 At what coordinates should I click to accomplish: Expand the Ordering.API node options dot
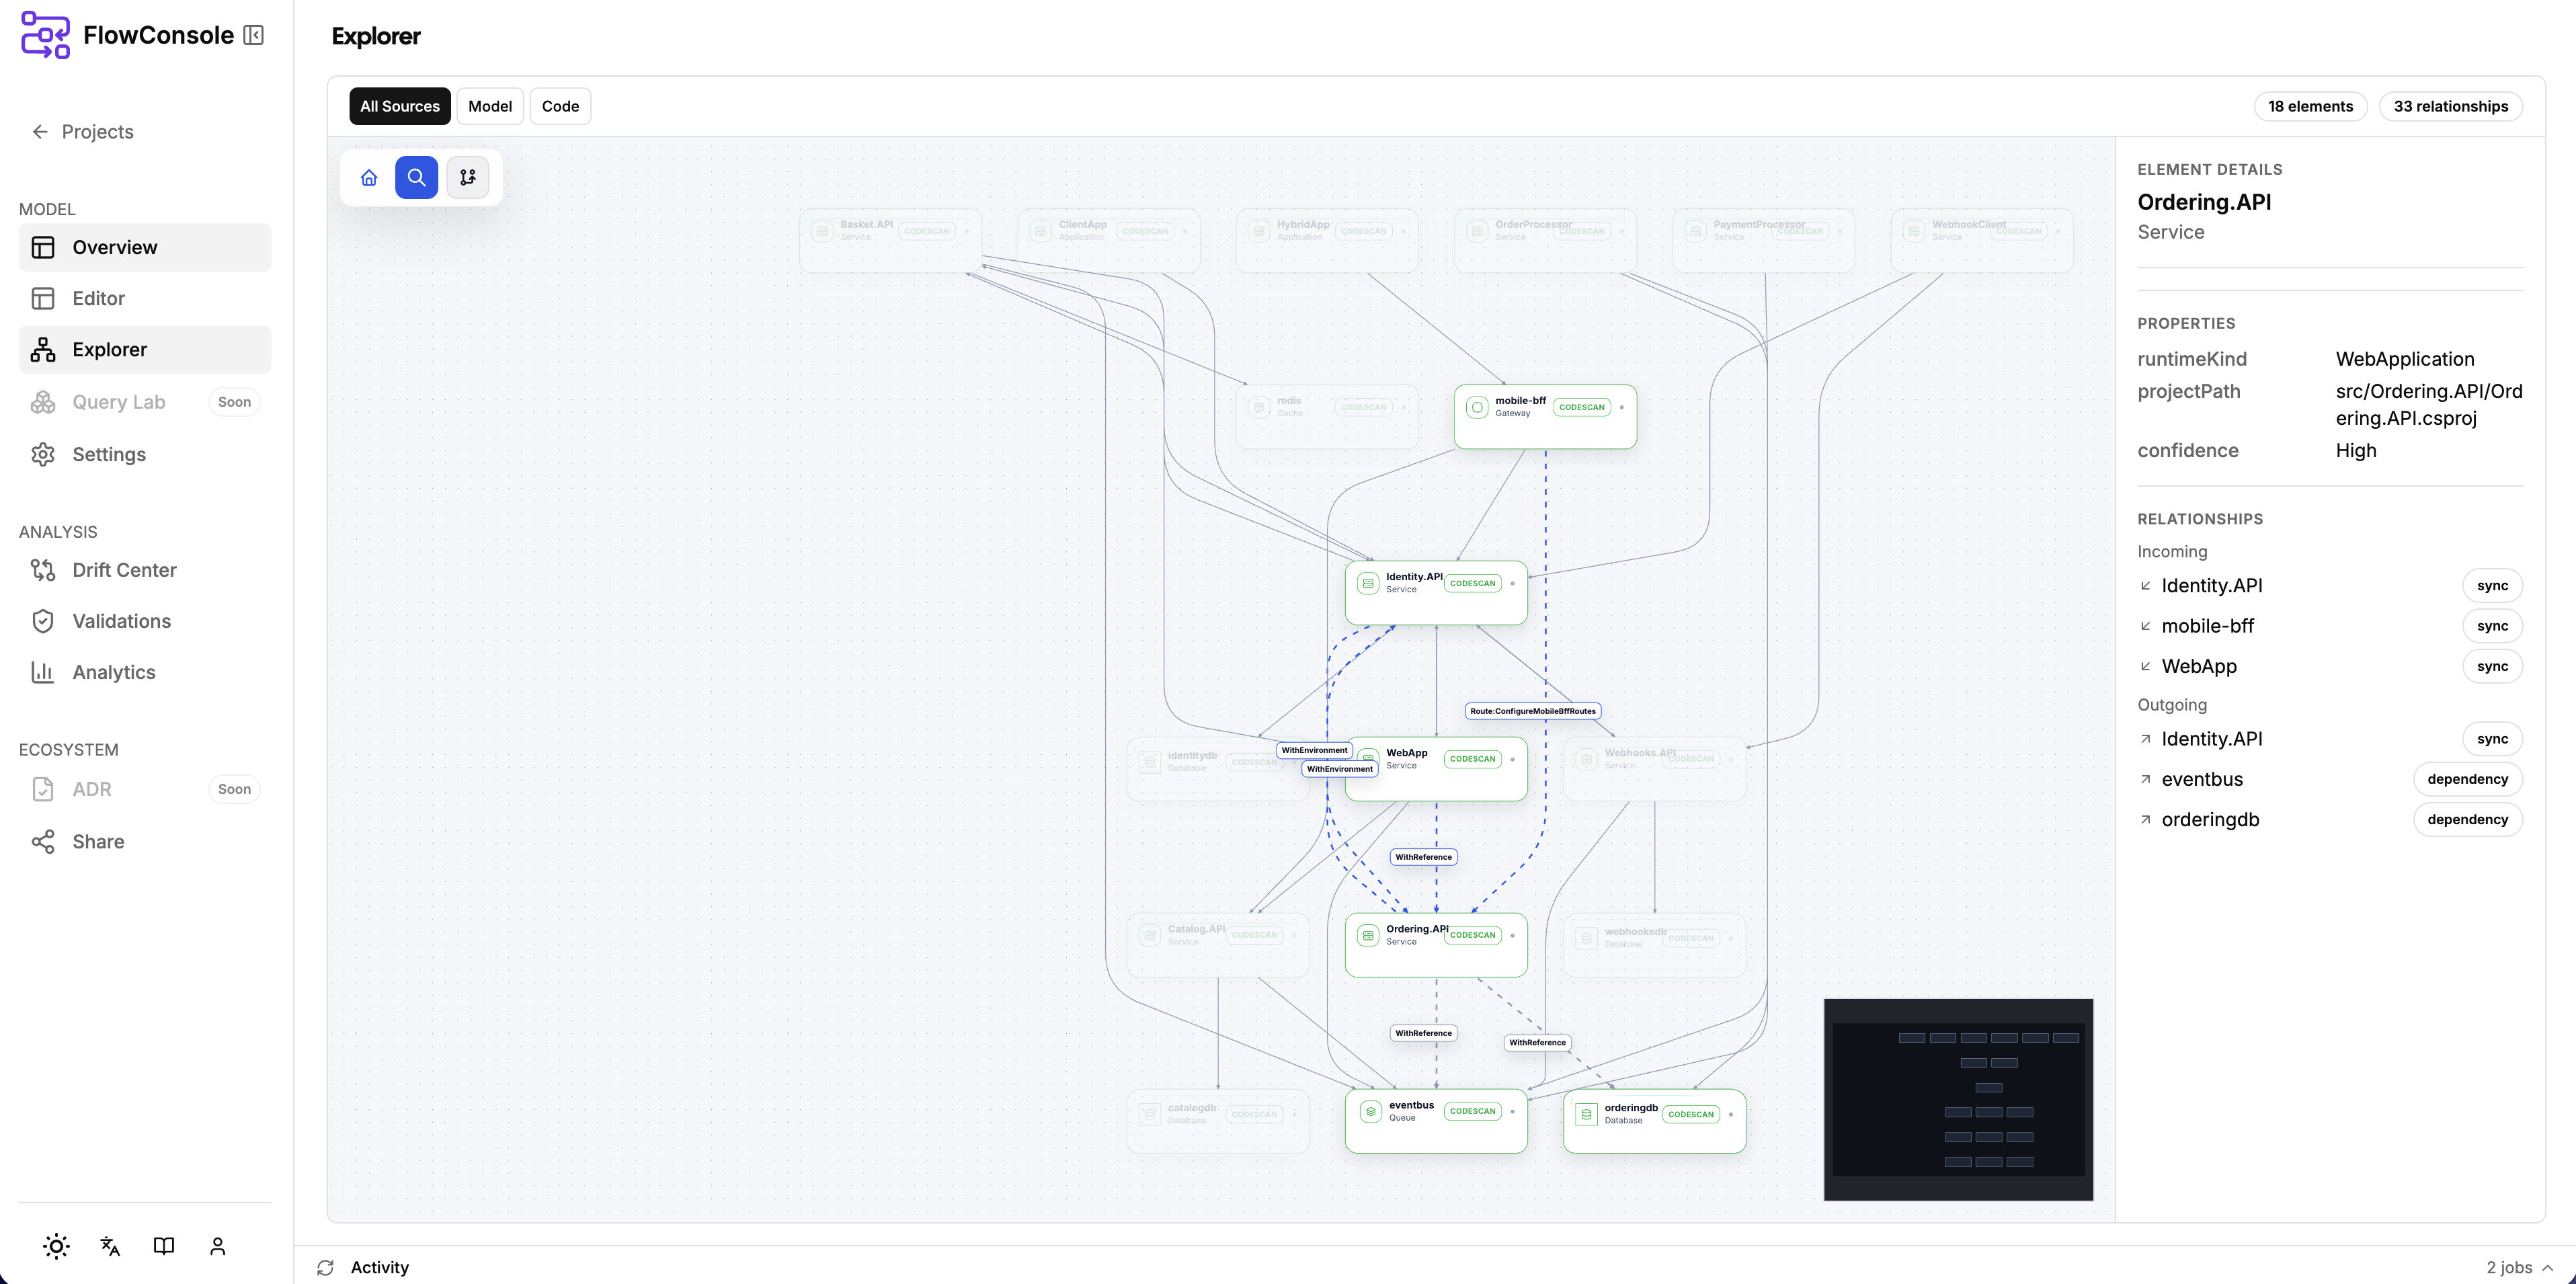(1514, 936)
